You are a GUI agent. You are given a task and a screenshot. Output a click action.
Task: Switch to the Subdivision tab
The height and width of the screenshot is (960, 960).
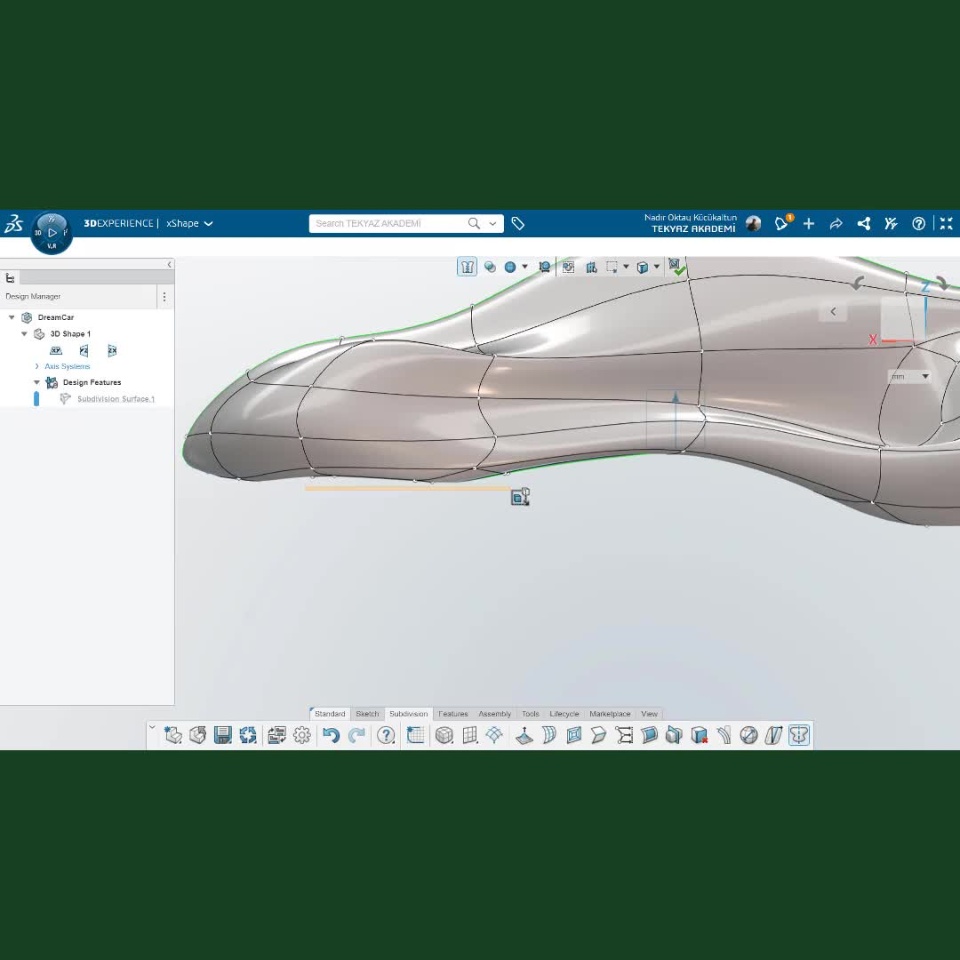pos(408,714)
